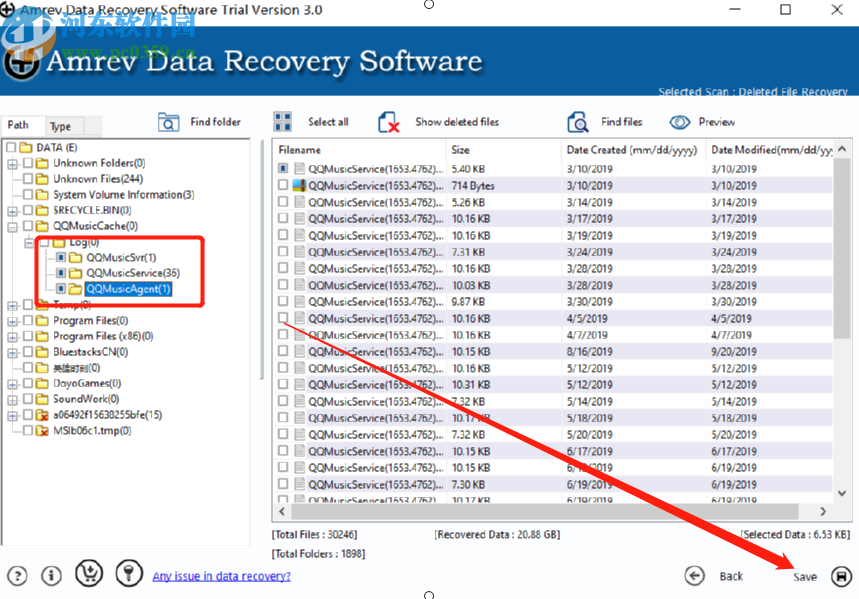Click the Preview label
Viewport: 859px width, 599px height.
(717, 122)
